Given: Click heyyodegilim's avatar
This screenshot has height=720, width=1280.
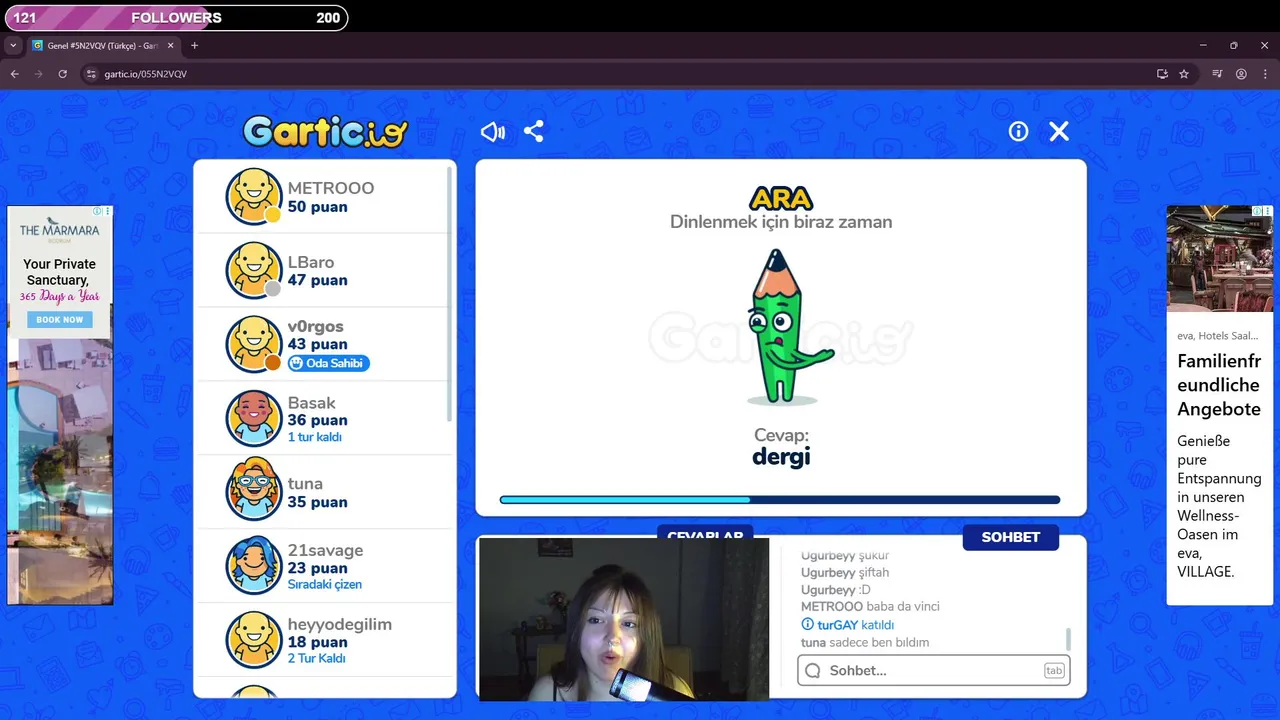Looking at the screenshot, I should pos(254,640).
